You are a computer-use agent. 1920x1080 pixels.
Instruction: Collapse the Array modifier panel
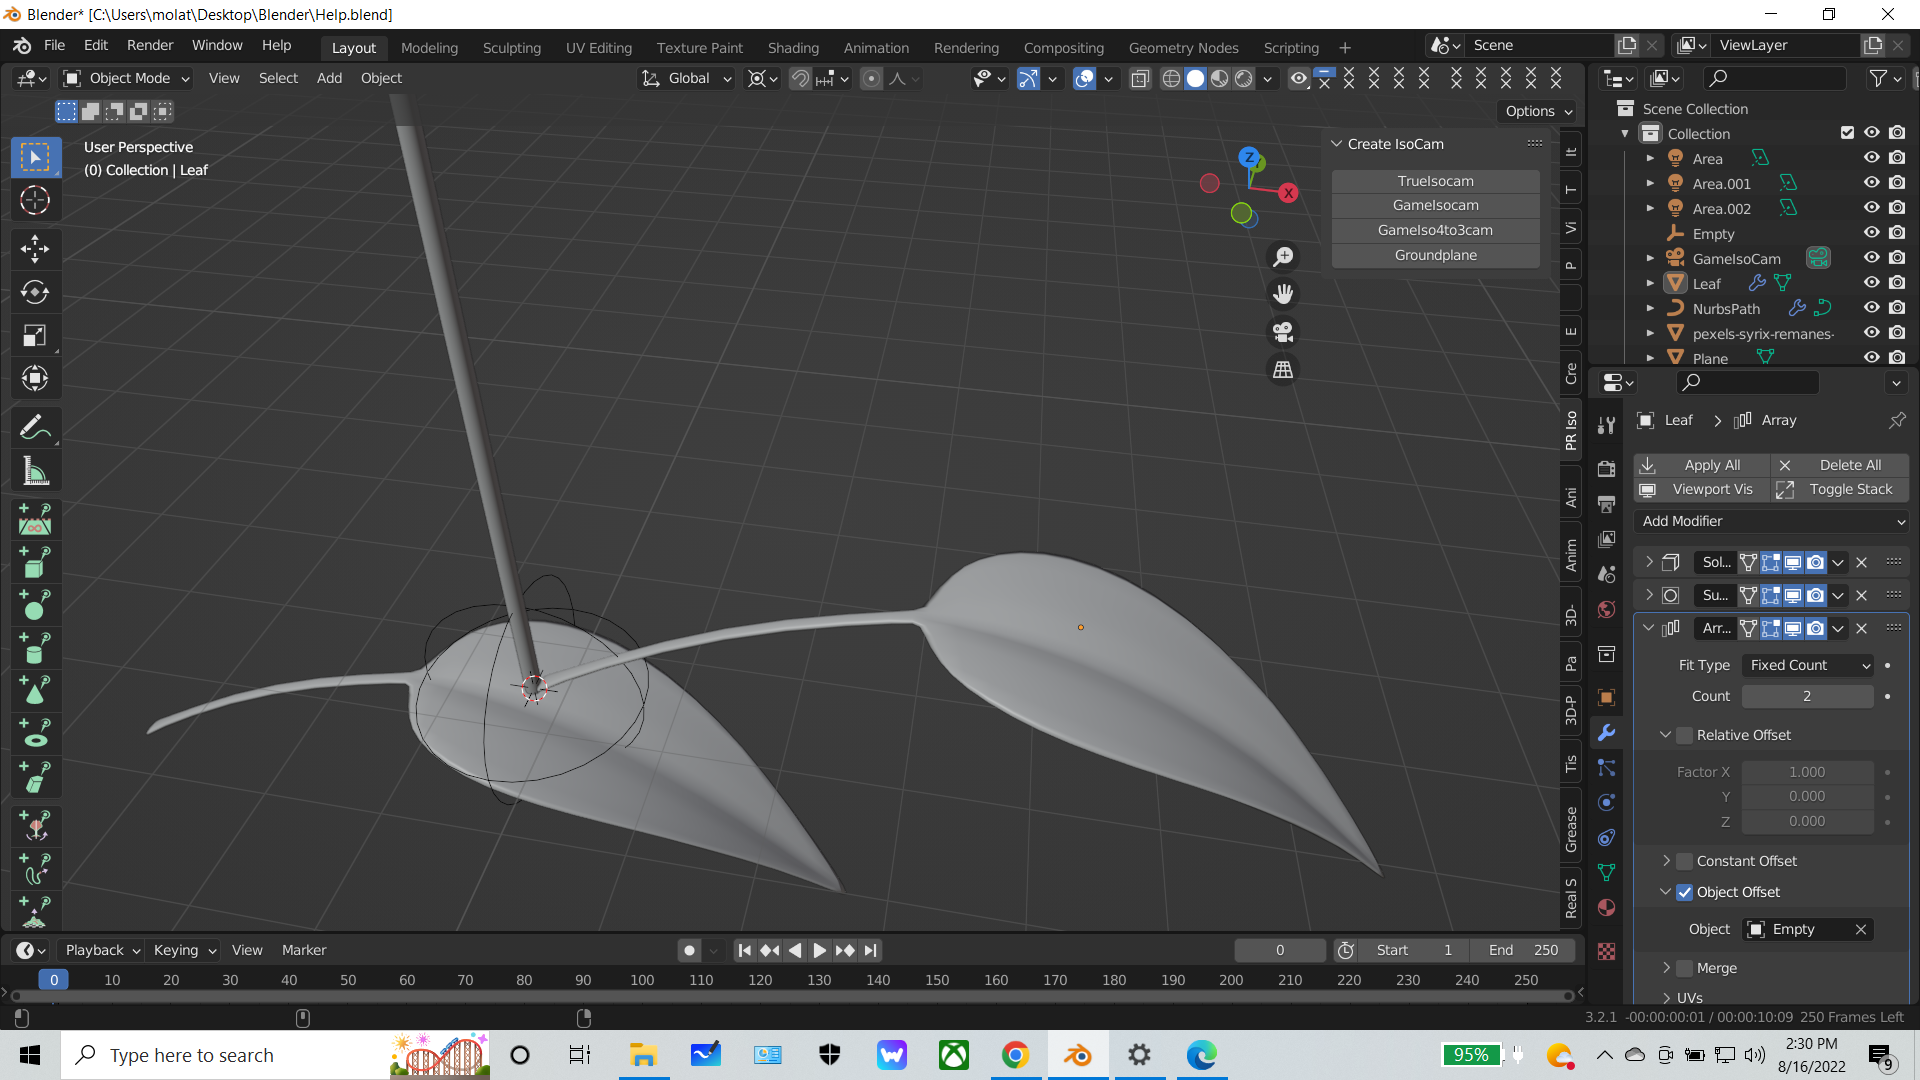1649,628
